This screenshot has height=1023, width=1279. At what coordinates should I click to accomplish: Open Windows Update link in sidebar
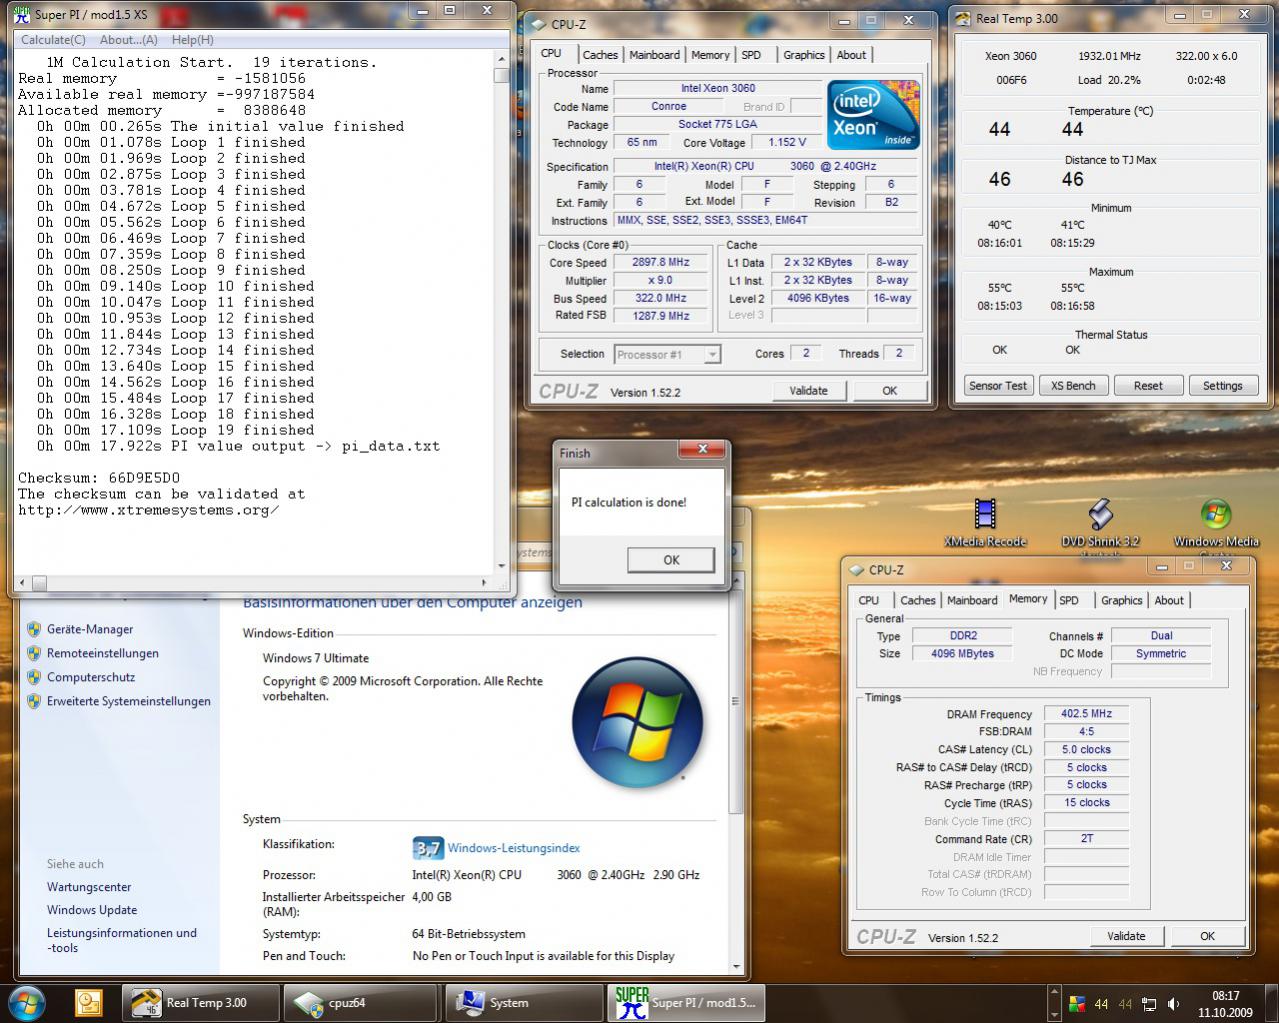click(x=92, y=910)
